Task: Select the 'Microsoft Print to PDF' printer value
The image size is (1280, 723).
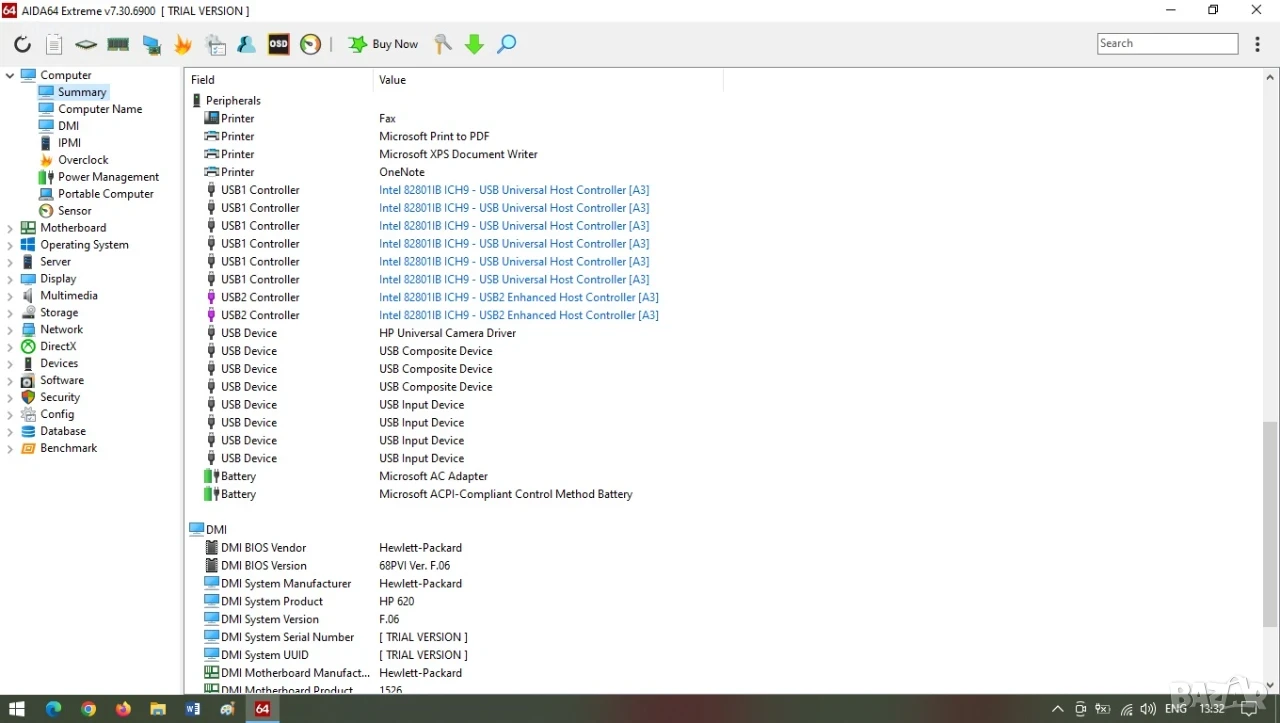Action: [x=434, y=137]
